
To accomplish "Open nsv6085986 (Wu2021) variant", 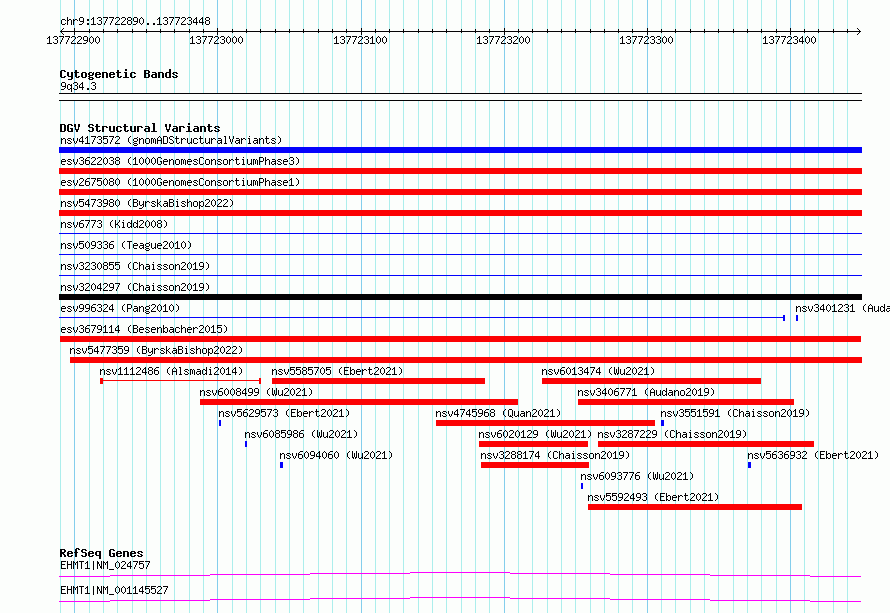I will 301,434.
